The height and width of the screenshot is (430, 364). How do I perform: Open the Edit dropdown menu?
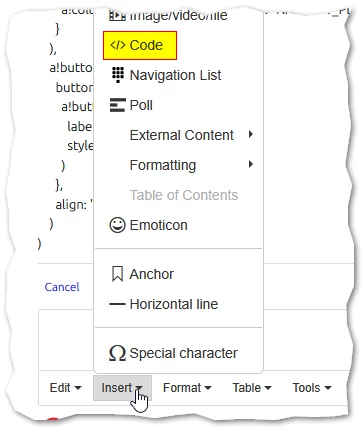[65, 388]
